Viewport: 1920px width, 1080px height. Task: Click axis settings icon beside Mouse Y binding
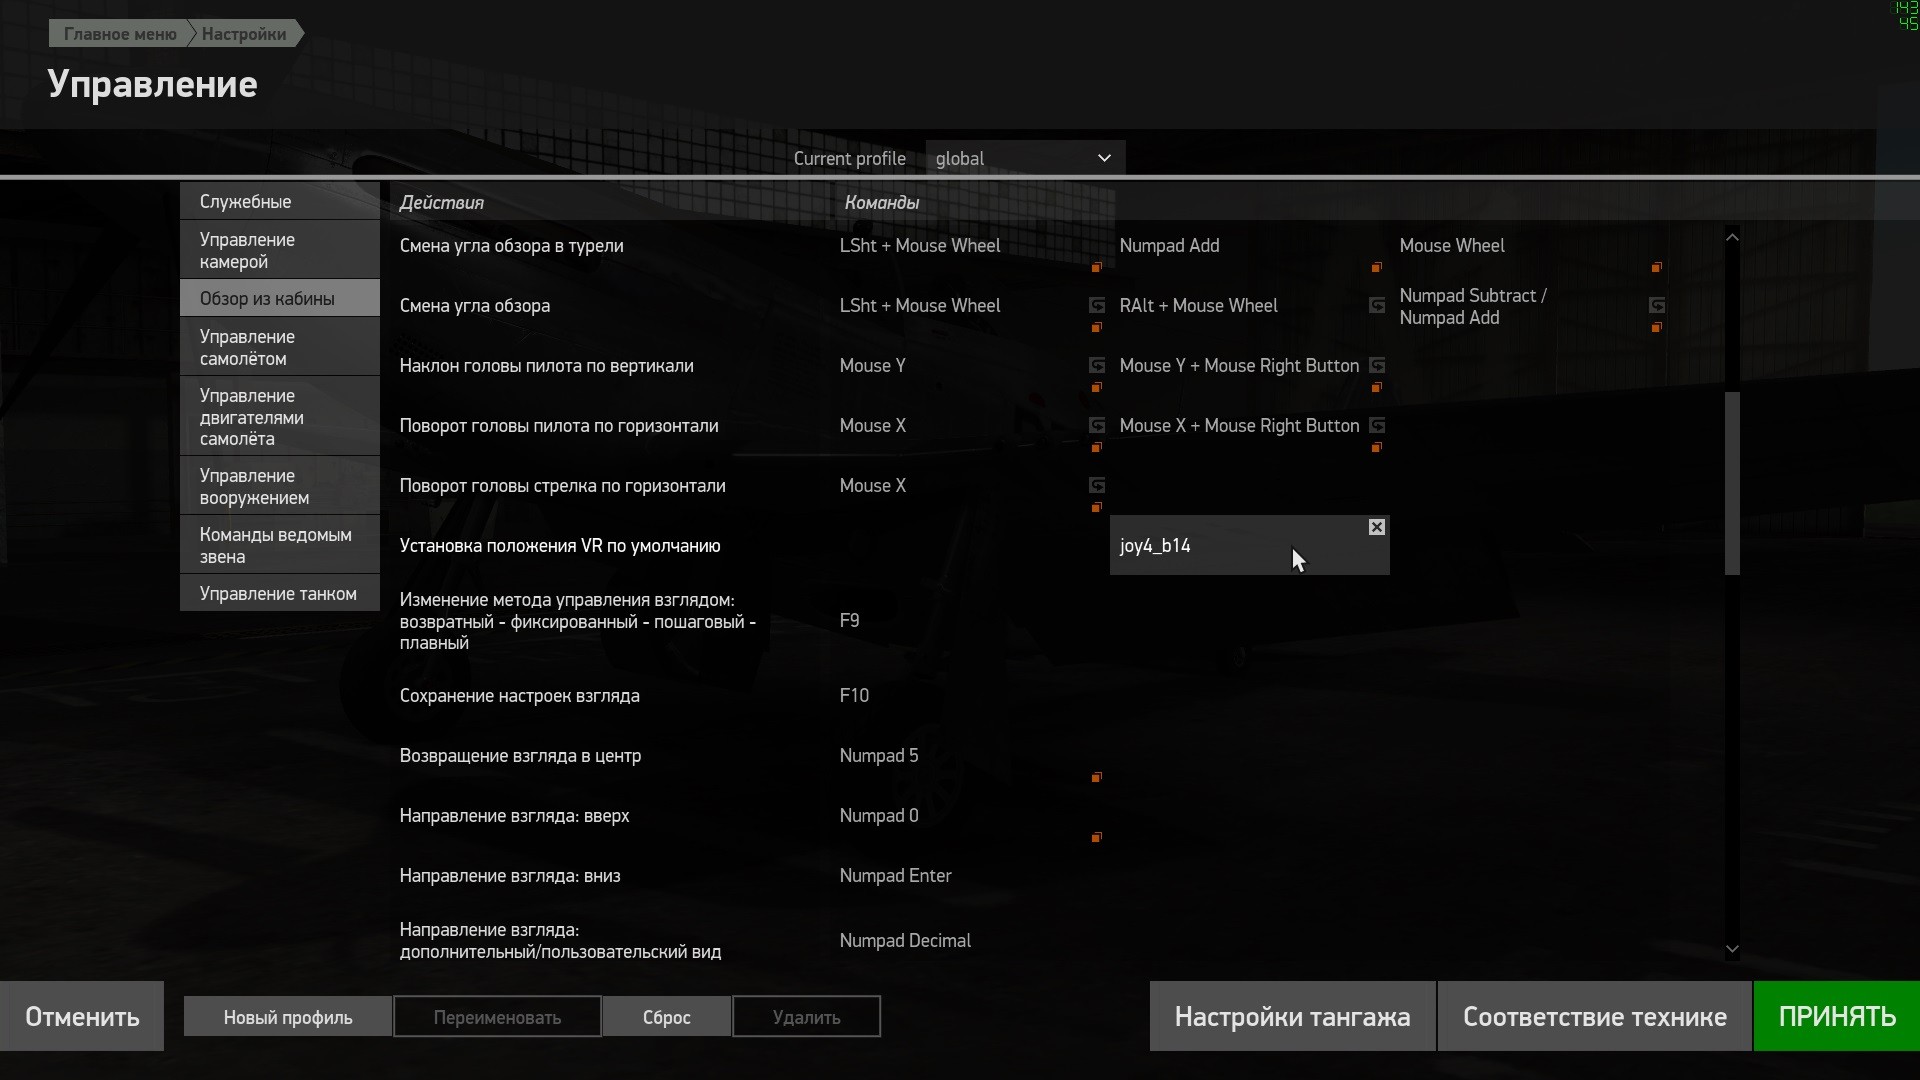[x=1097, y=365]
